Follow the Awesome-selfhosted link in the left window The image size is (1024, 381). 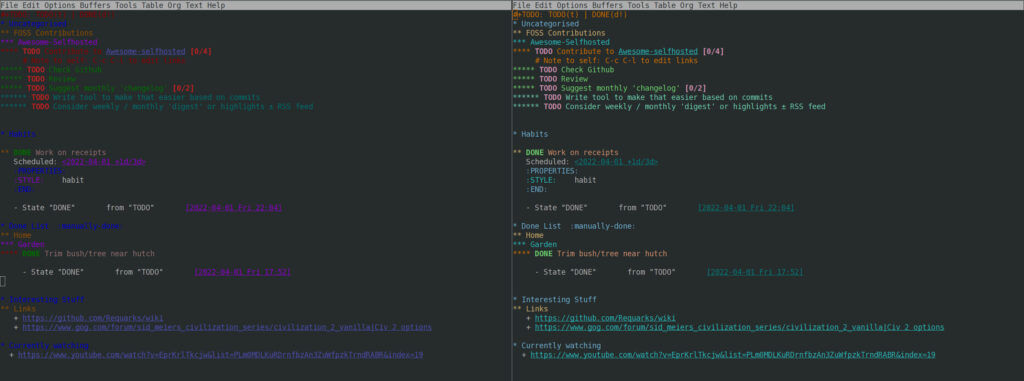click(146, 51)
